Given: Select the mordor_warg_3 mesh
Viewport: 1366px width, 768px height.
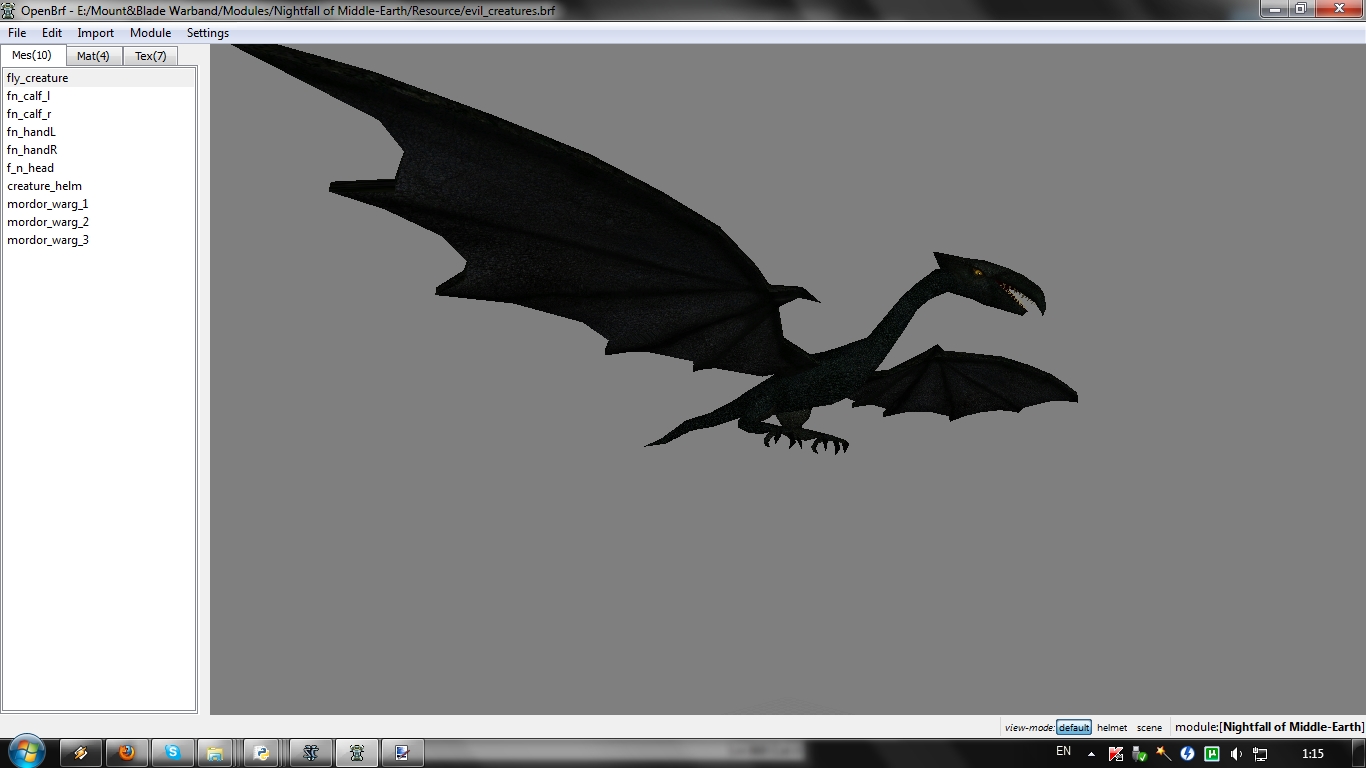Looking at the screenshot, I should (99, 240).
